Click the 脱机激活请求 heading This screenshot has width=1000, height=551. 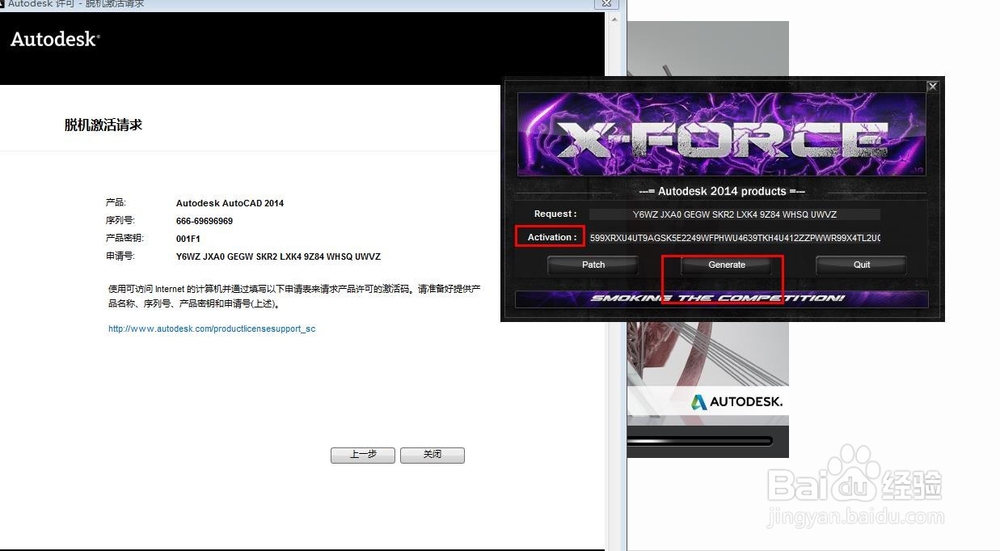coord(103,125)
